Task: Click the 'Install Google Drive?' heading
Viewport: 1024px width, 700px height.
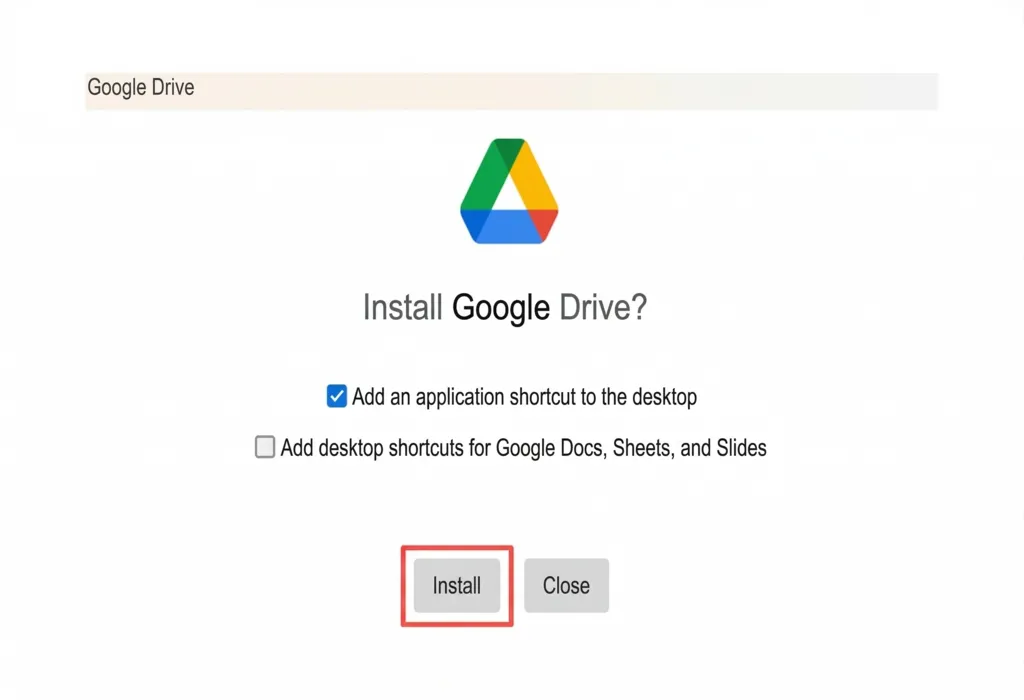Action: point(504,306)
